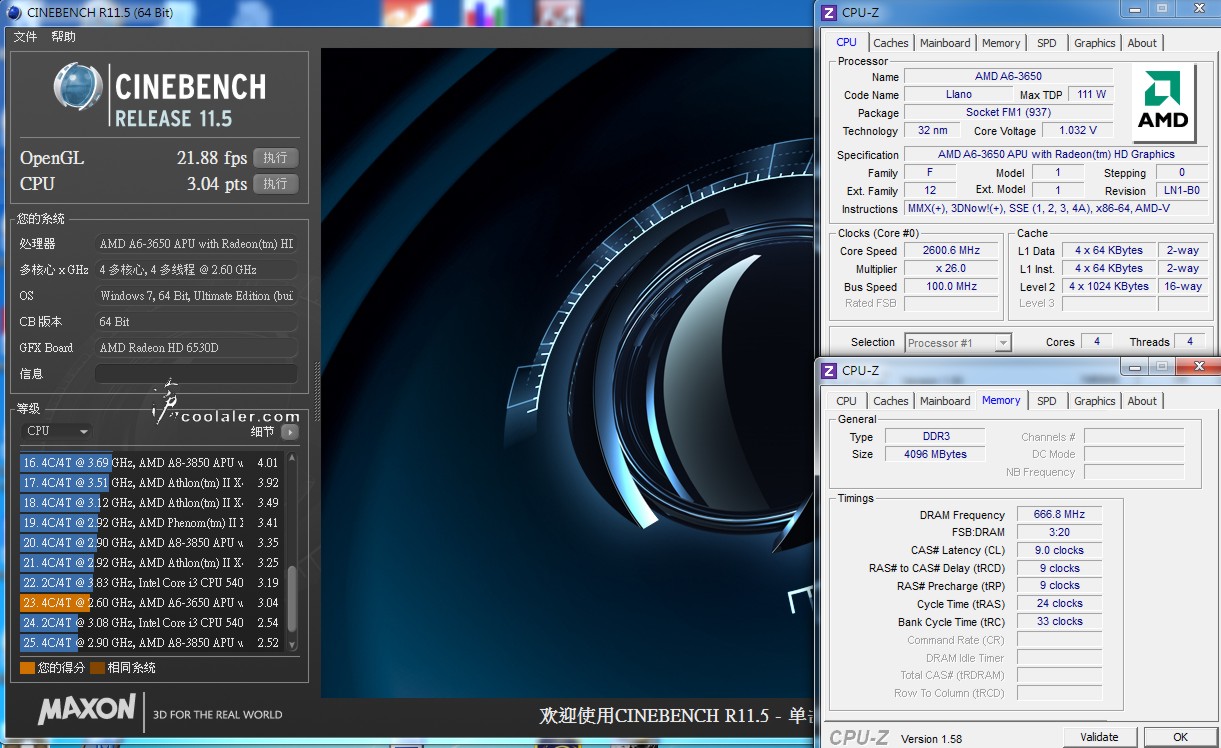
Task: Select ranking row 22 Intel Core i3 3.19
Action: tap(150, 583)
